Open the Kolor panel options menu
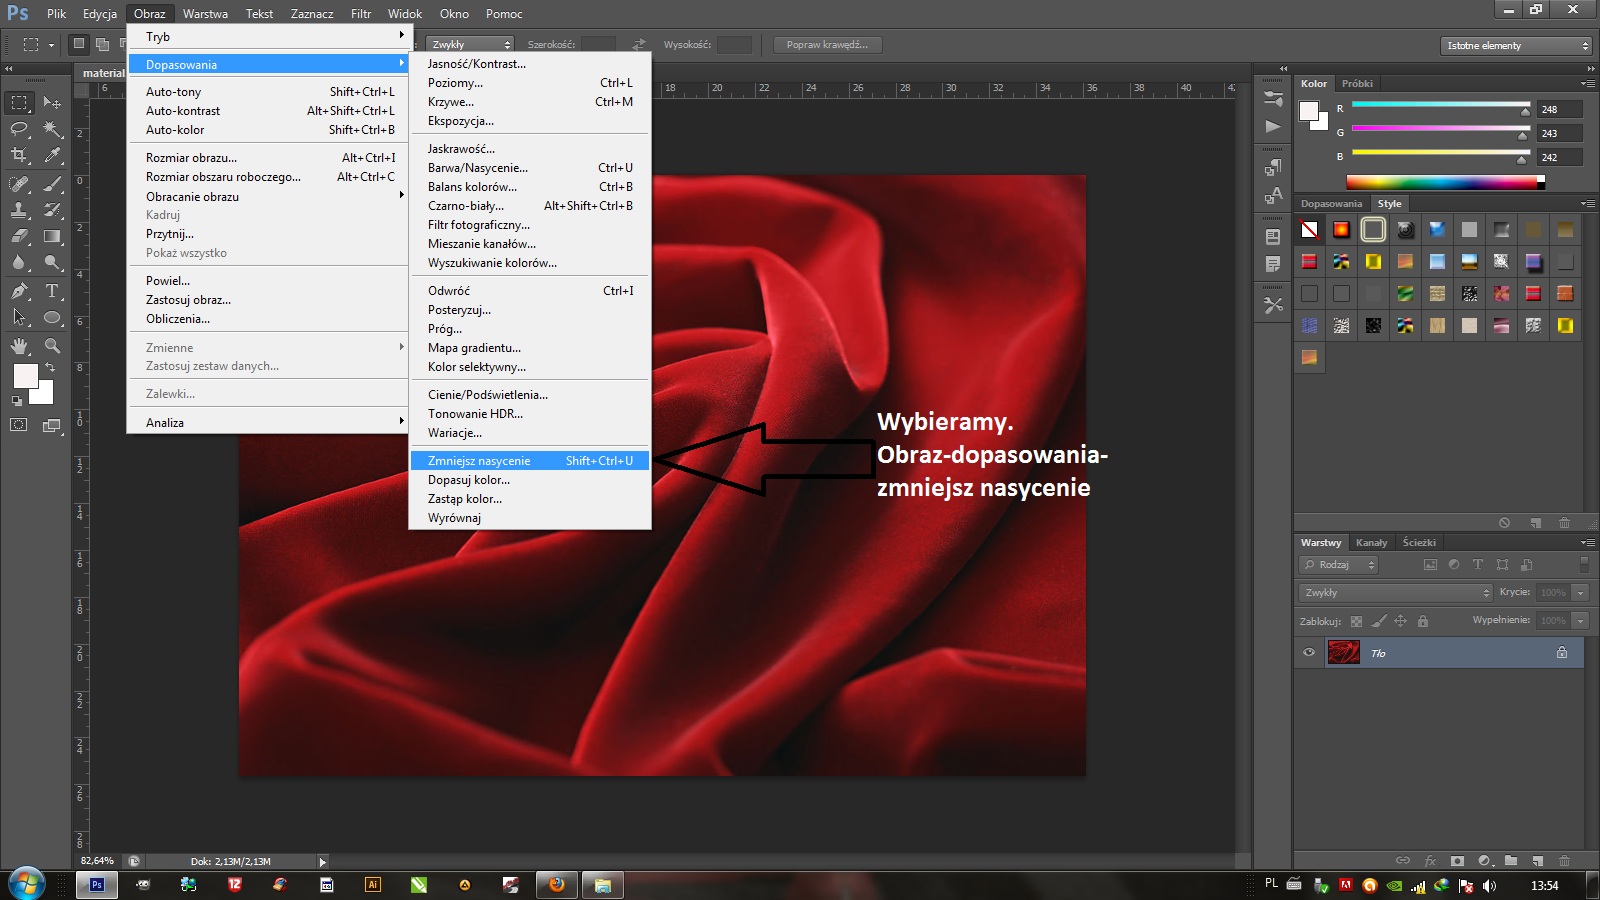The height and width of the screenshot is (900, 1600). (1587, 84)
